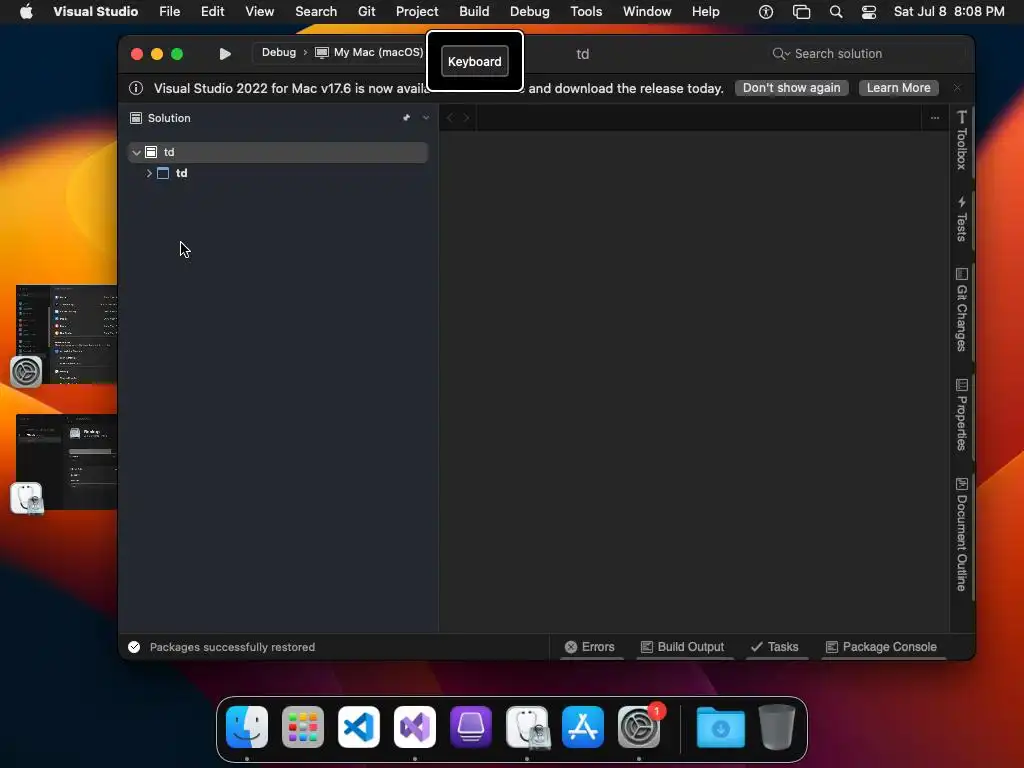1024x768 pixels.
Task: Open the App Store from the Dock
Action: coord(583,727)
